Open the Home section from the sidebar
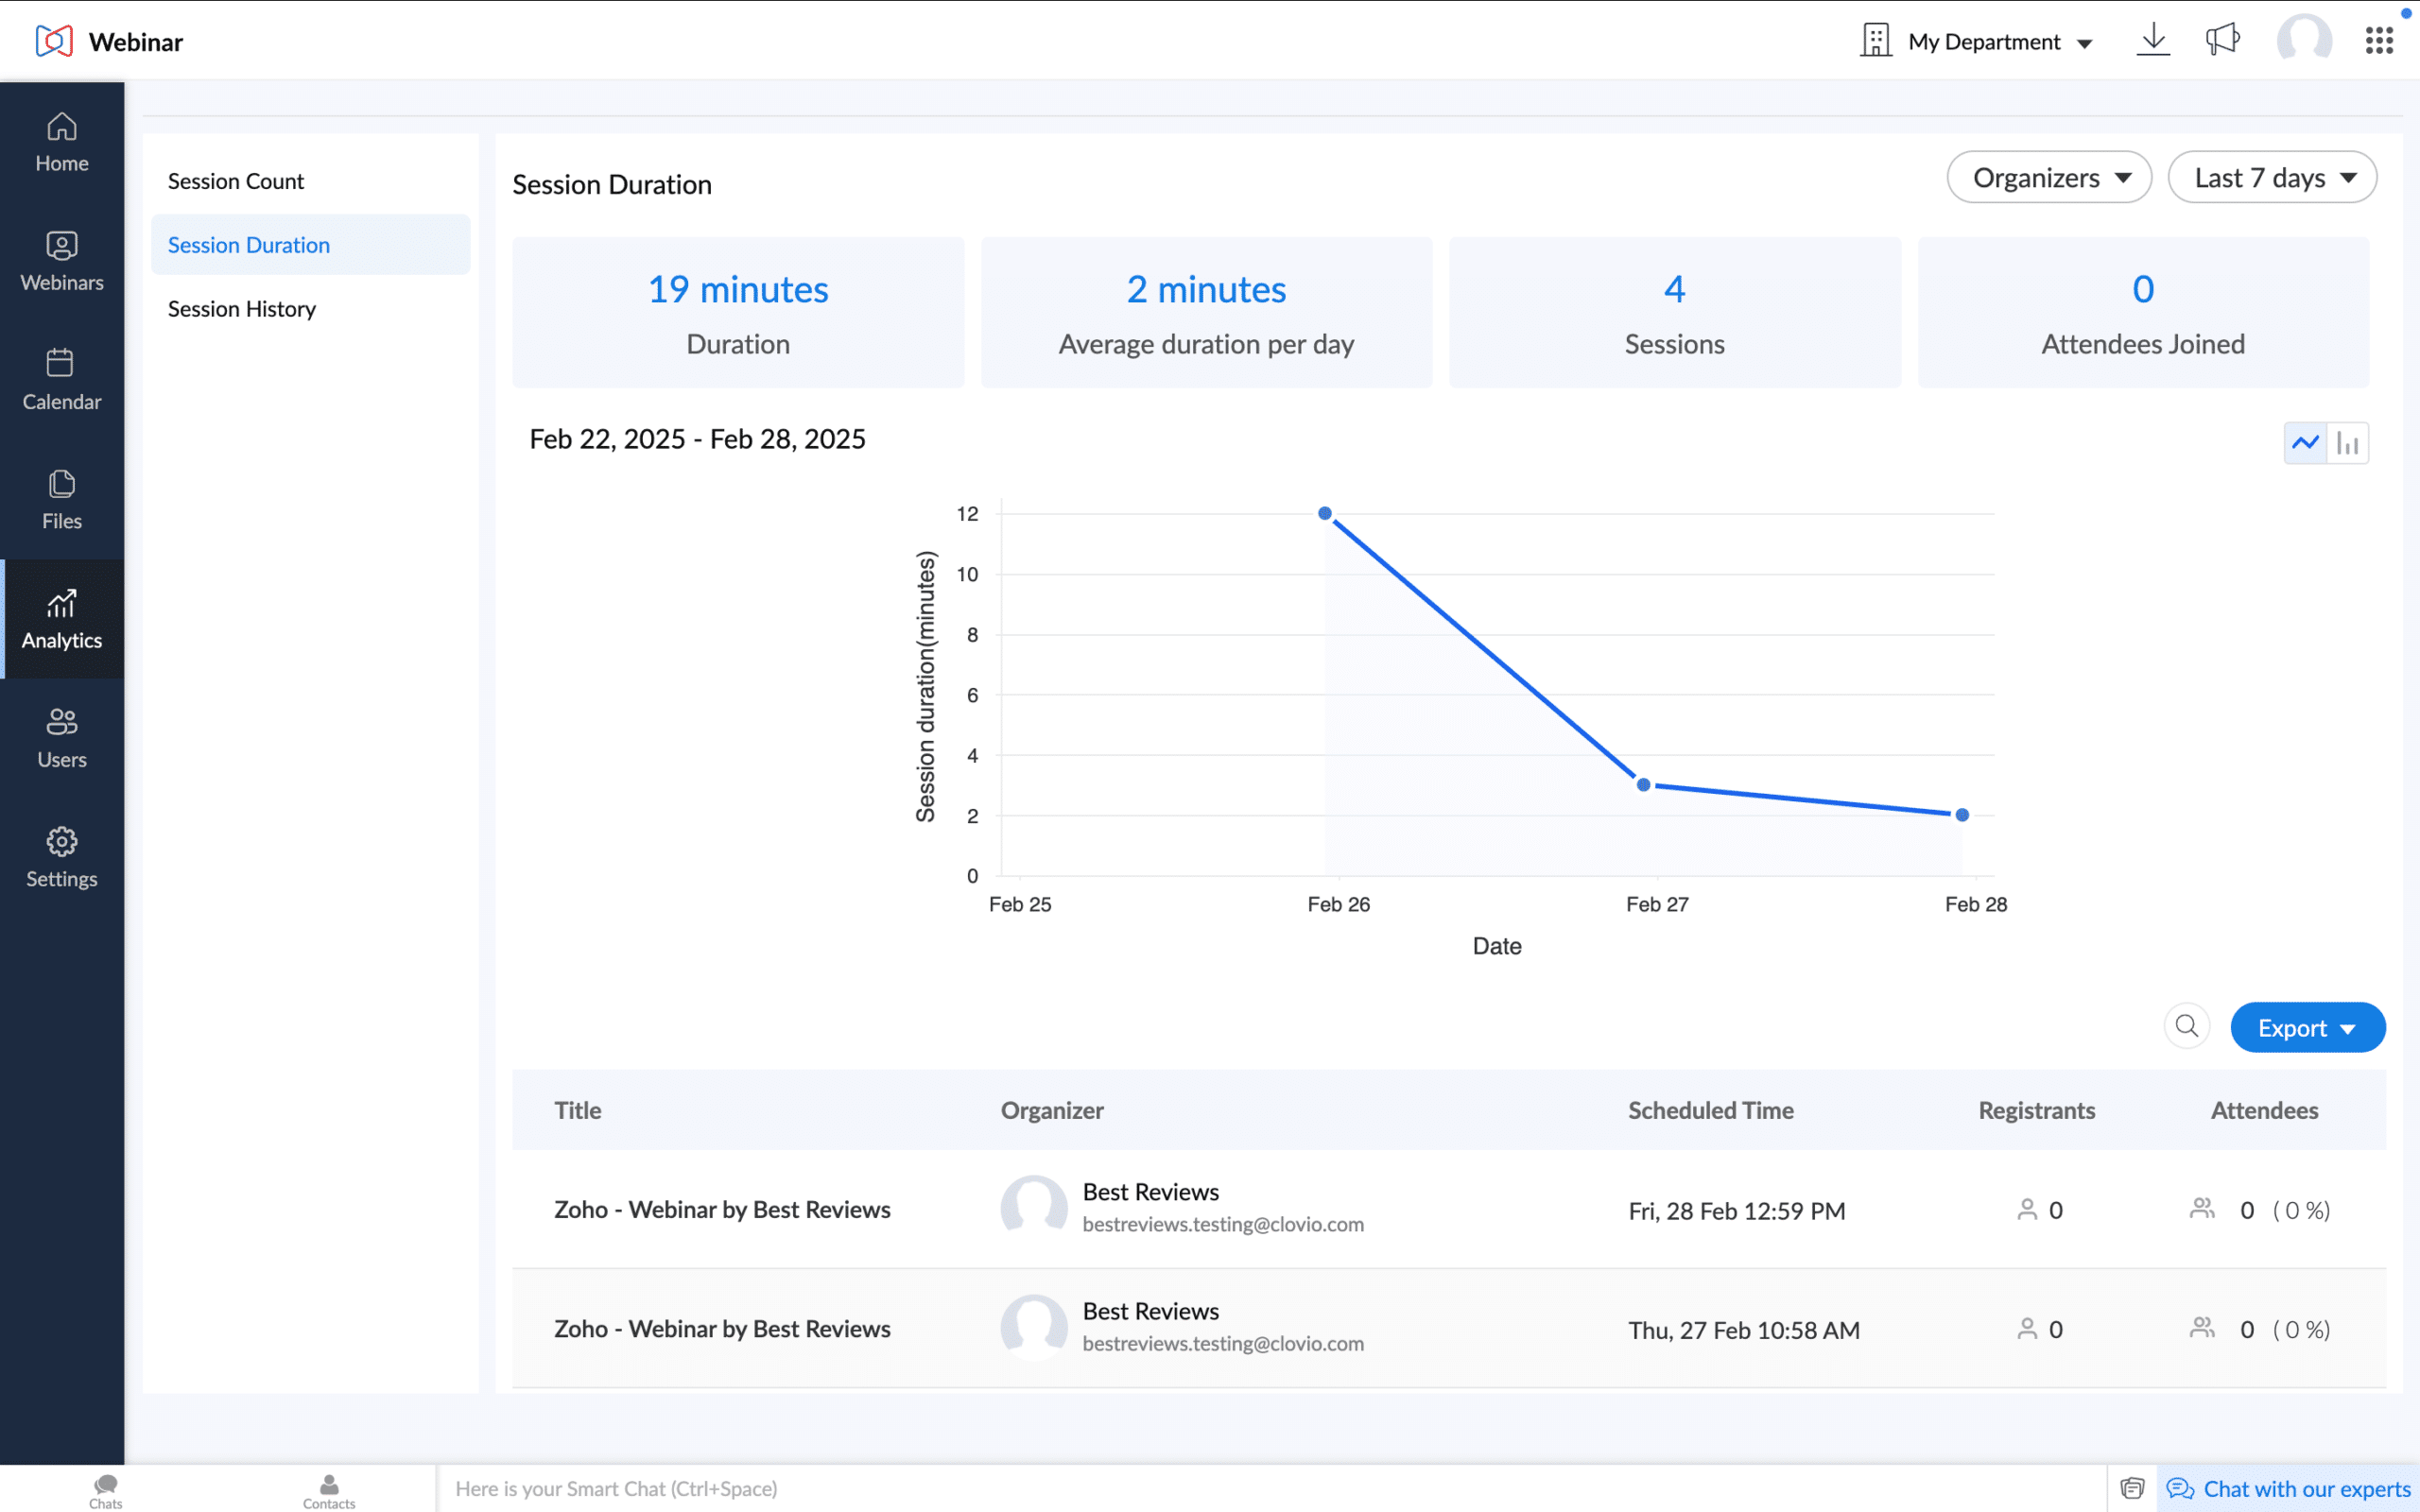 pyautogui.click(x=61, y=143)
